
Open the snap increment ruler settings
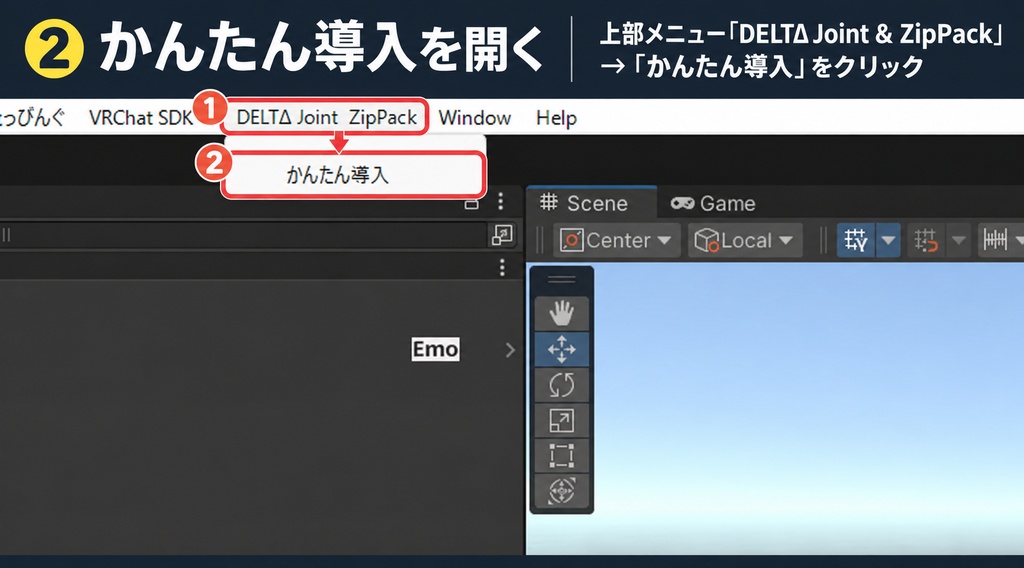tap(995, 240)
